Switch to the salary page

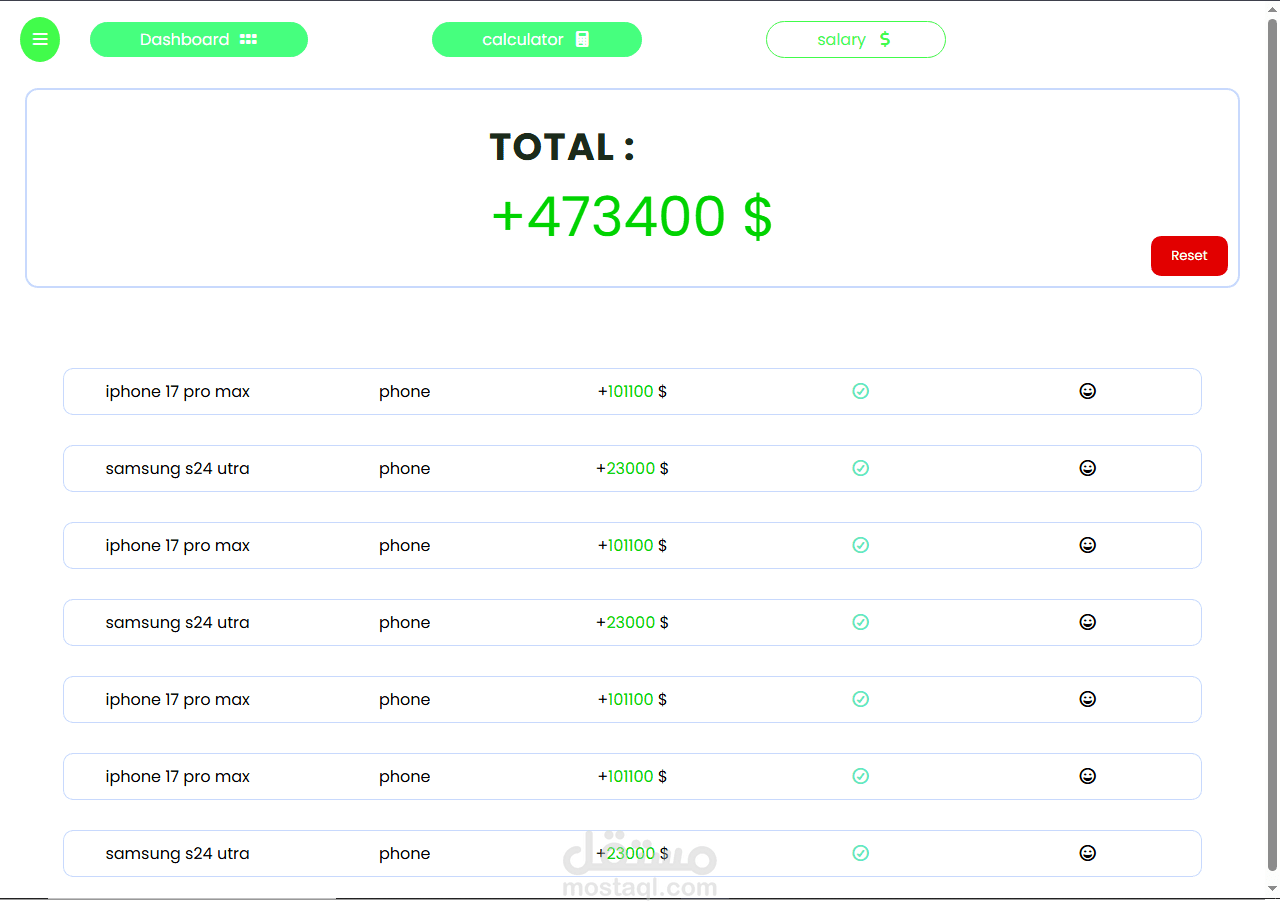tap(856, 40)
